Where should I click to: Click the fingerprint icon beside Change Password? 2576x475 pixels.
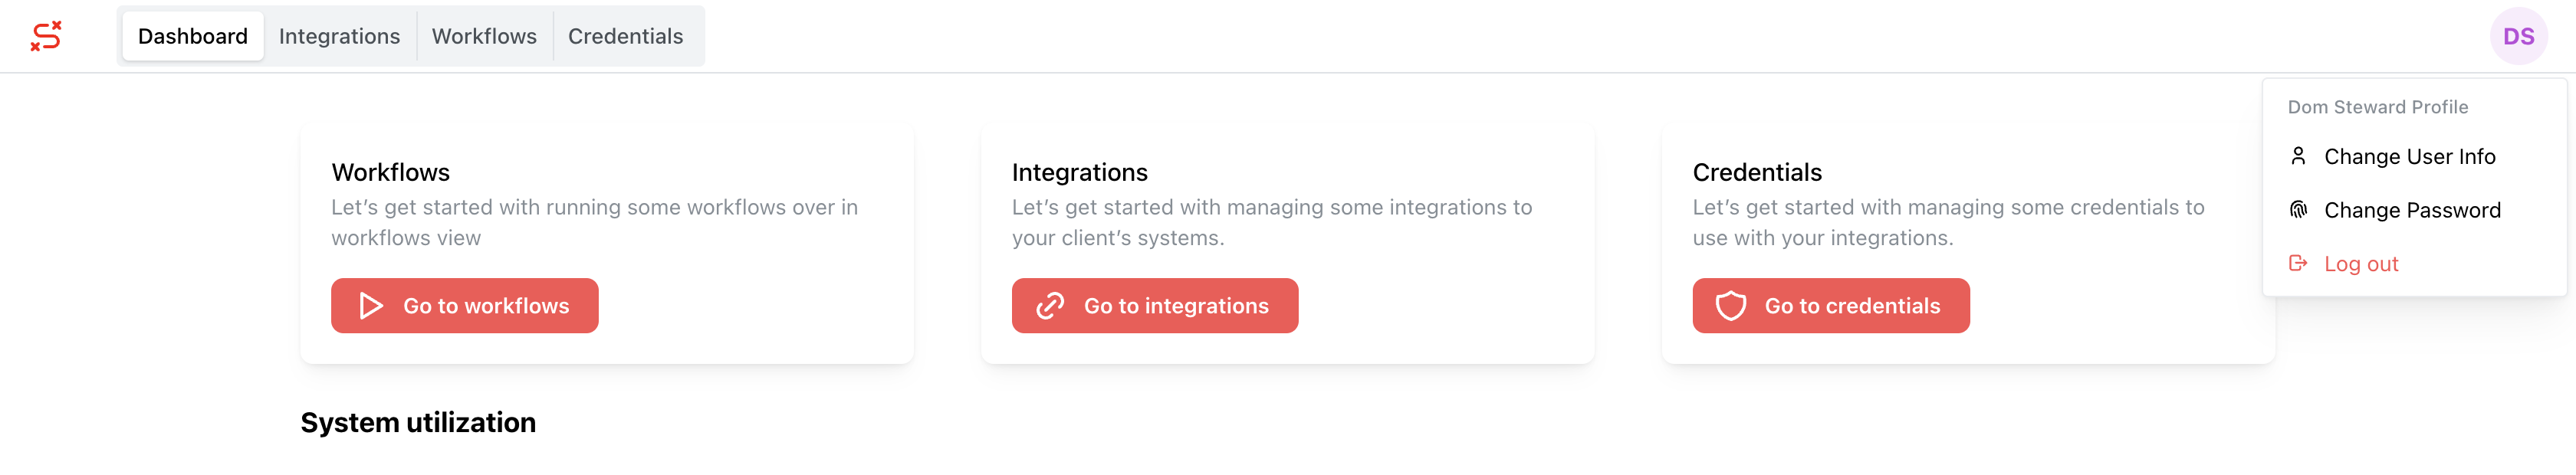tap(2298, 210)
